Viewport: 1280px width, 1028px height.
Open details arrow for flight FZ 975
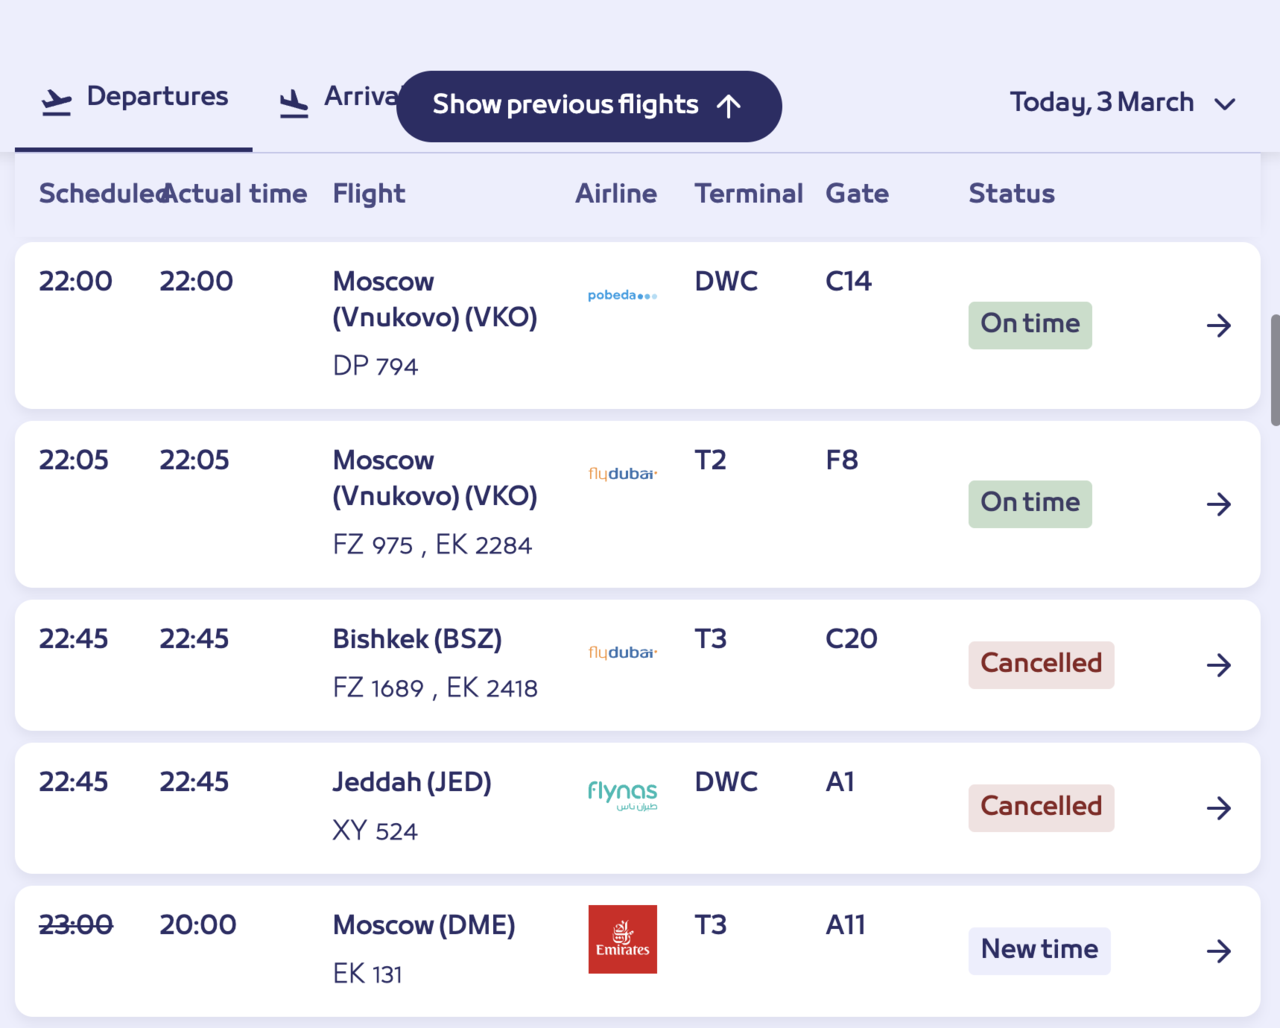pos(1218,504)
